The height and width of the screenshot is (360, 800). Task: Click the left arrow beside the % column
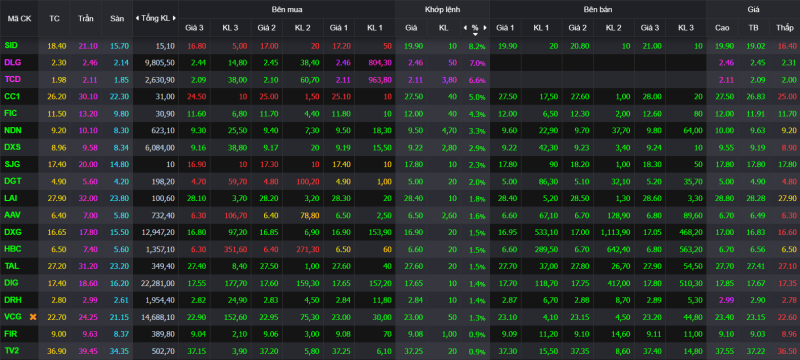pyautogui.click(x=465, y=28)
